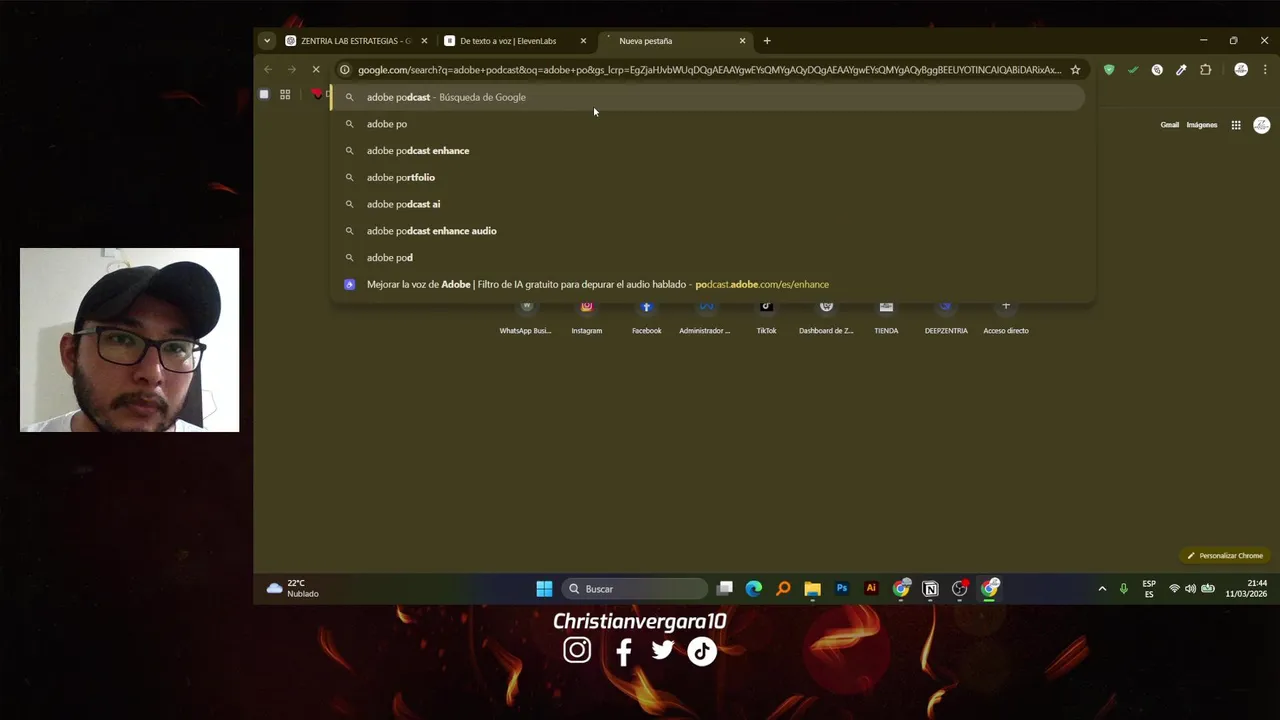Open the TikTok shortcut

click(x=767, y=318)
